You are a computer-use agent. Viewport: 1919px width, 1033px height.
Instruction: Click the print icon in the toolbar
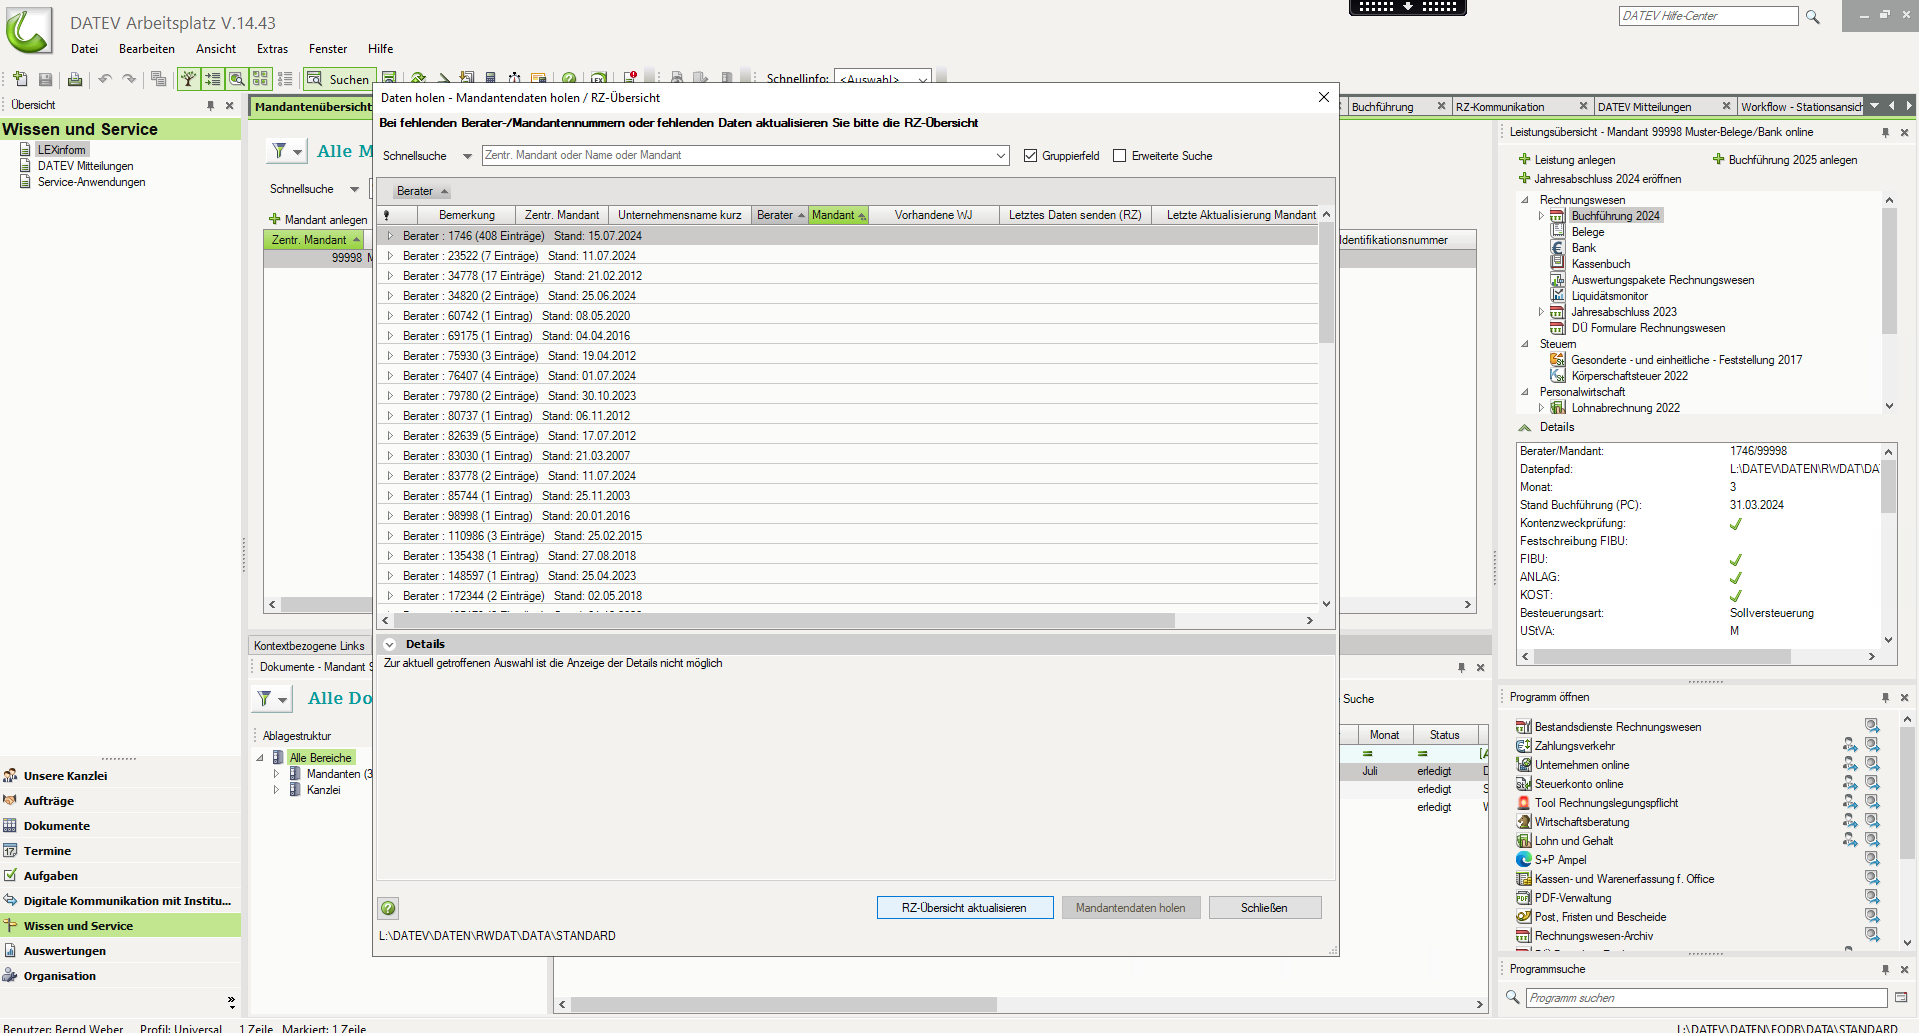74,79
